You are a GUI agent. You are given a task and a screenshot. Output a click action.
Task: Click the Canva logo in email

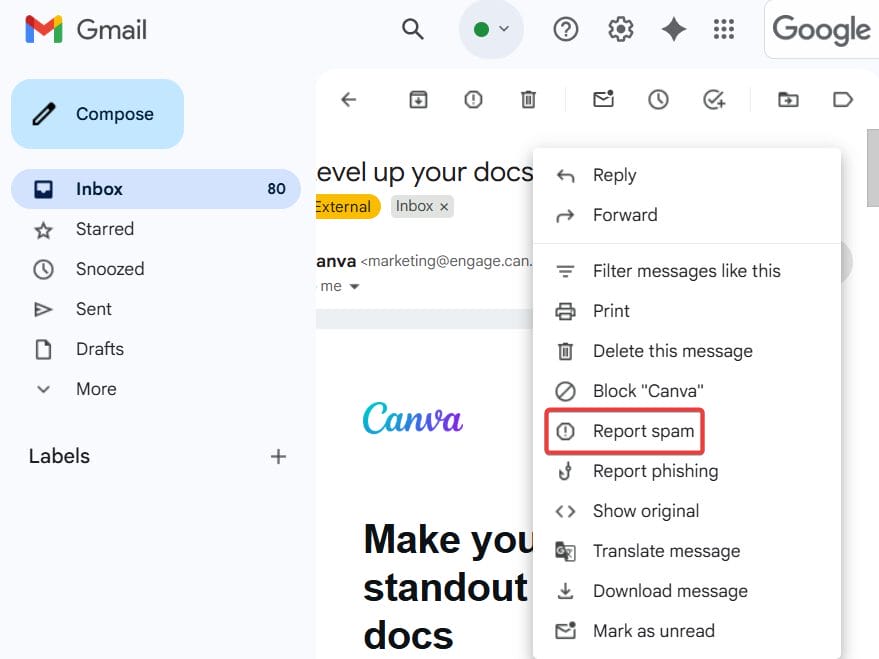pyautogui.click(x=413, y=419)
